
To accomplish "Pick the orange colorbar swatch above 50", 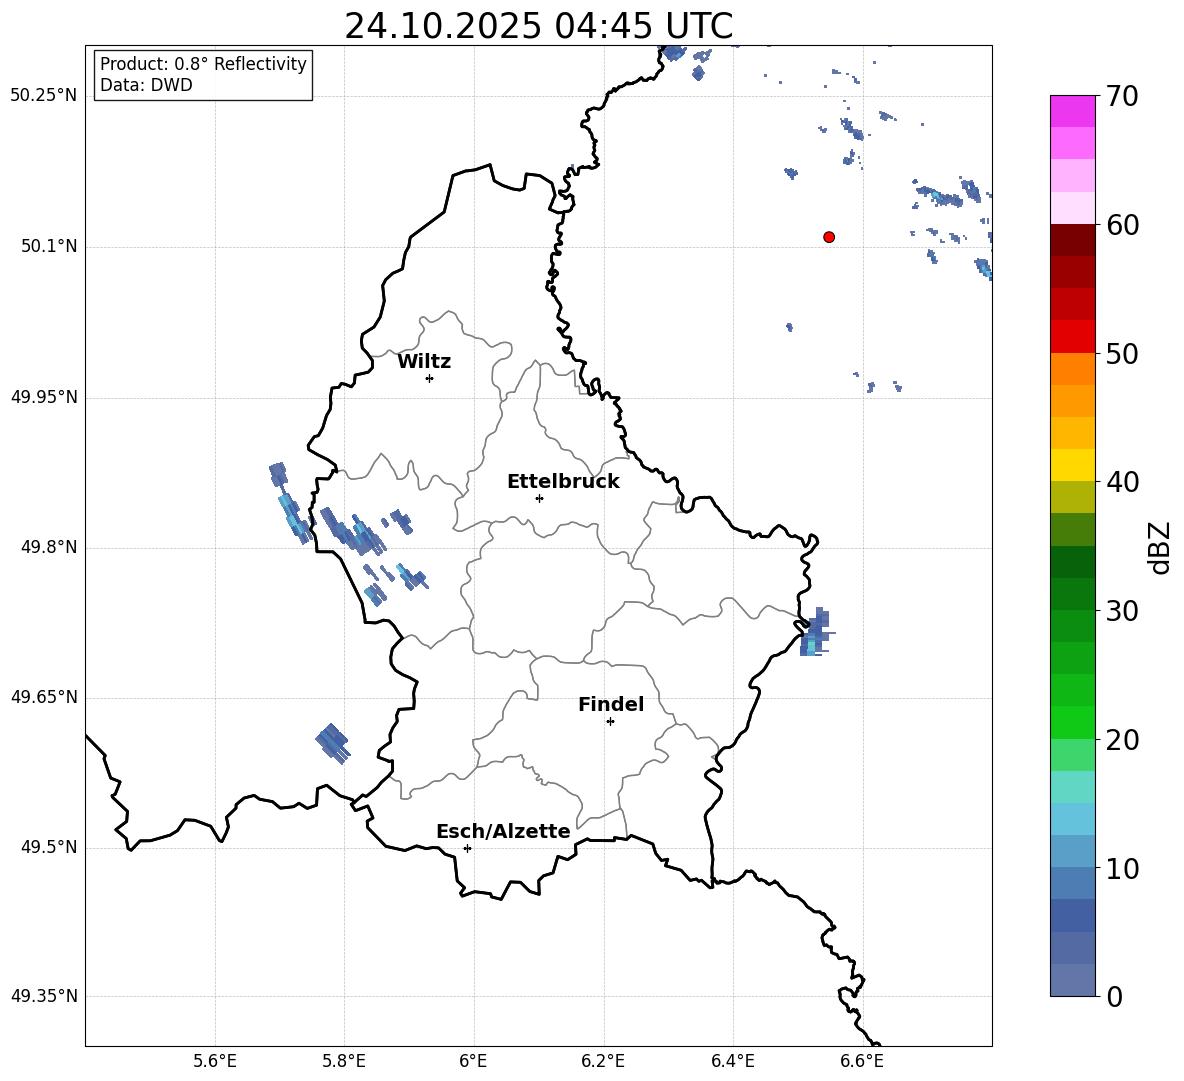I will [1073, 369].
